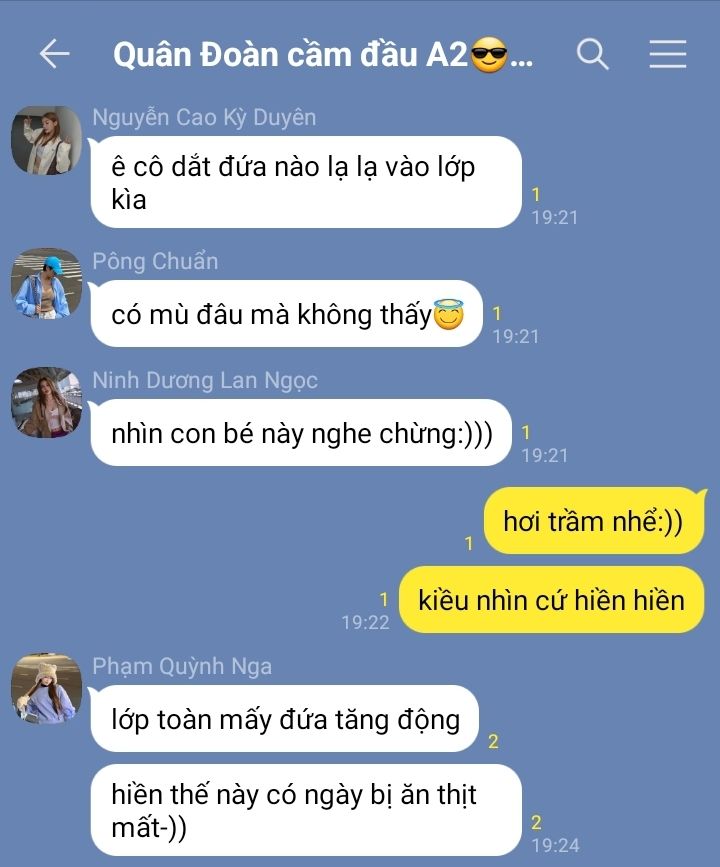
Task: Select message 'ê cô dắt đứa nào lạ lạ vào lớp kìa'
Action: (x=306, y=182)
